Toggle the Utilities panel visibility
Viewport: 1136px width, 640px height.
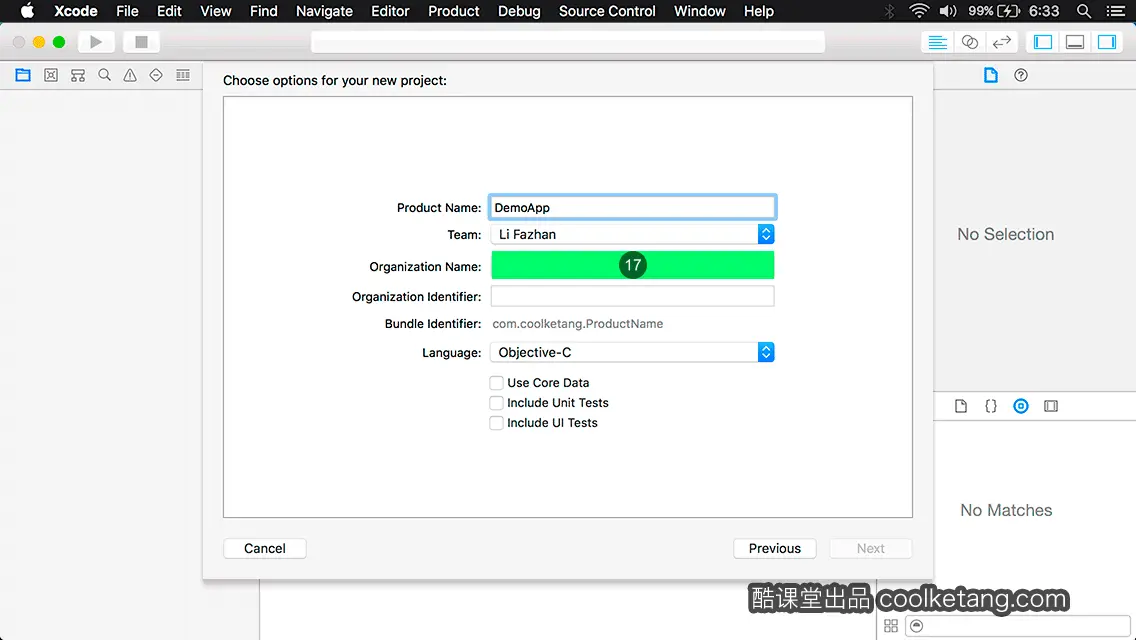(1106, 42)
